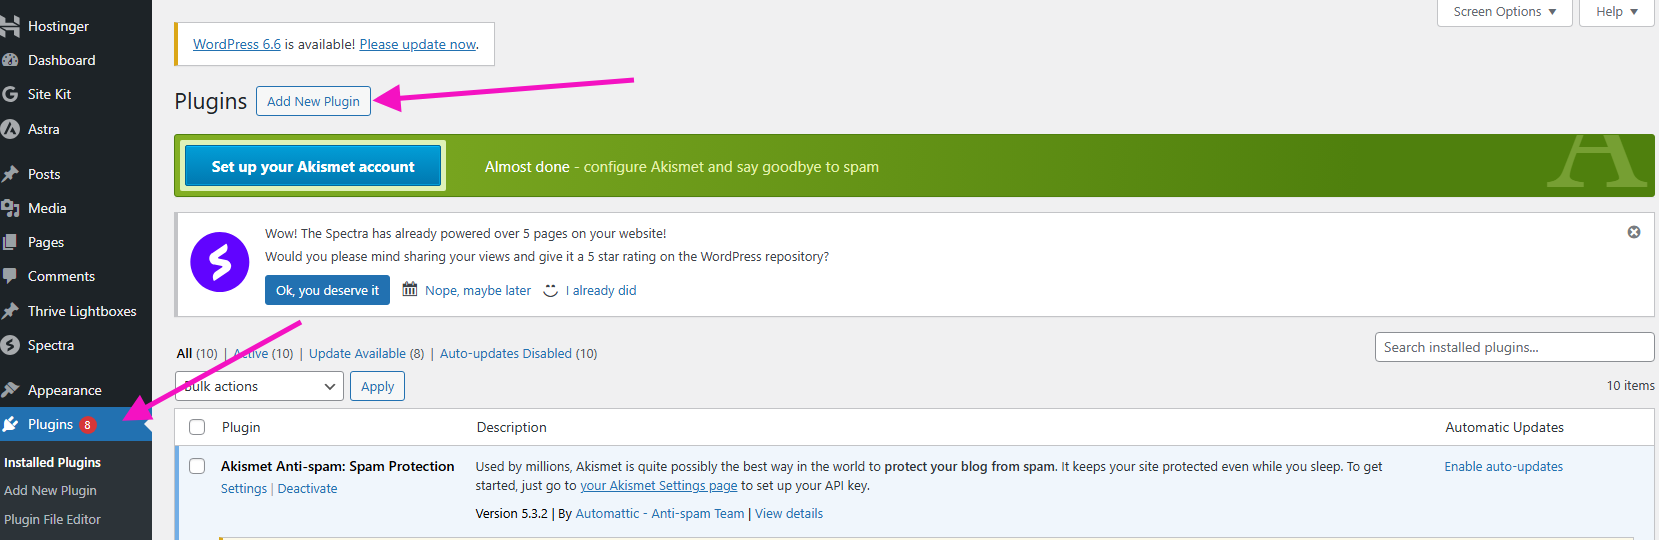Viewport: 1659px width, 540px height.
Task: Click the Automatic Updates column header
Action: (x=1504, y=427)
